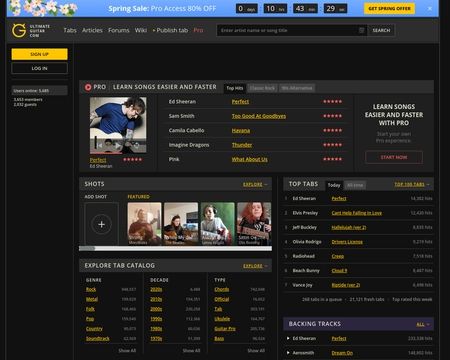Open Creep by Radiohead
The width and height of the screenshot is (450, 360).
click(x=338, y=256)
